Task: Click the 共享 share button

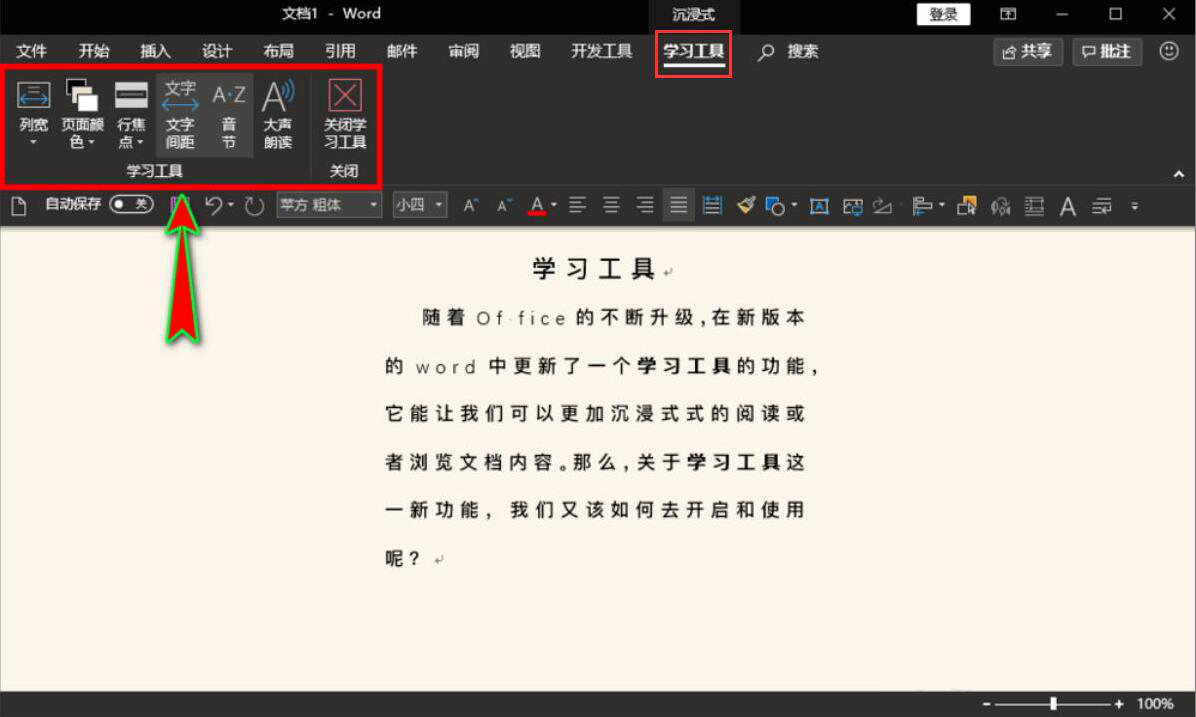Action: (1028, 52)
